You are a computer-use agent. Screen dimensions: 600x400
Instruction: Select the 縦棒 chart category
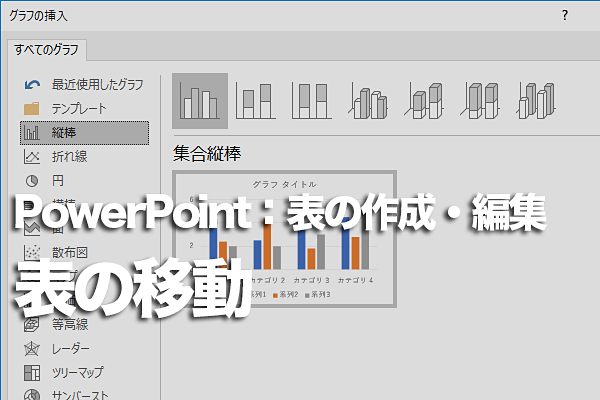point(84,133)
